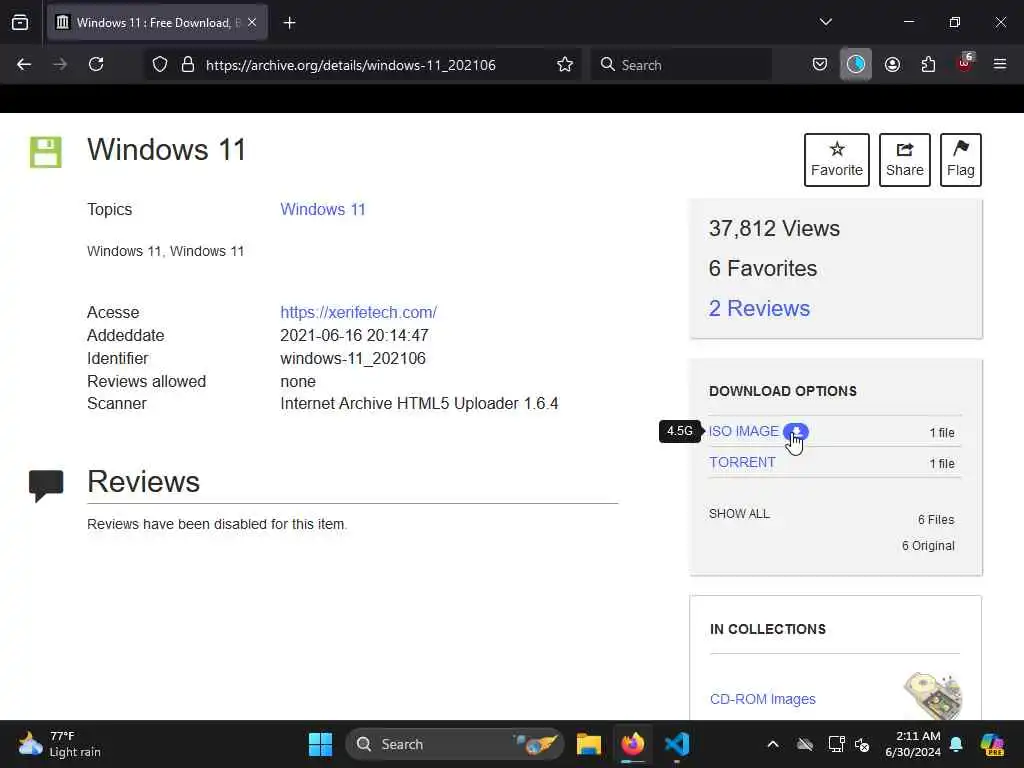
Task: Open the CD-ROM Images collection
Action: point(762,699)
